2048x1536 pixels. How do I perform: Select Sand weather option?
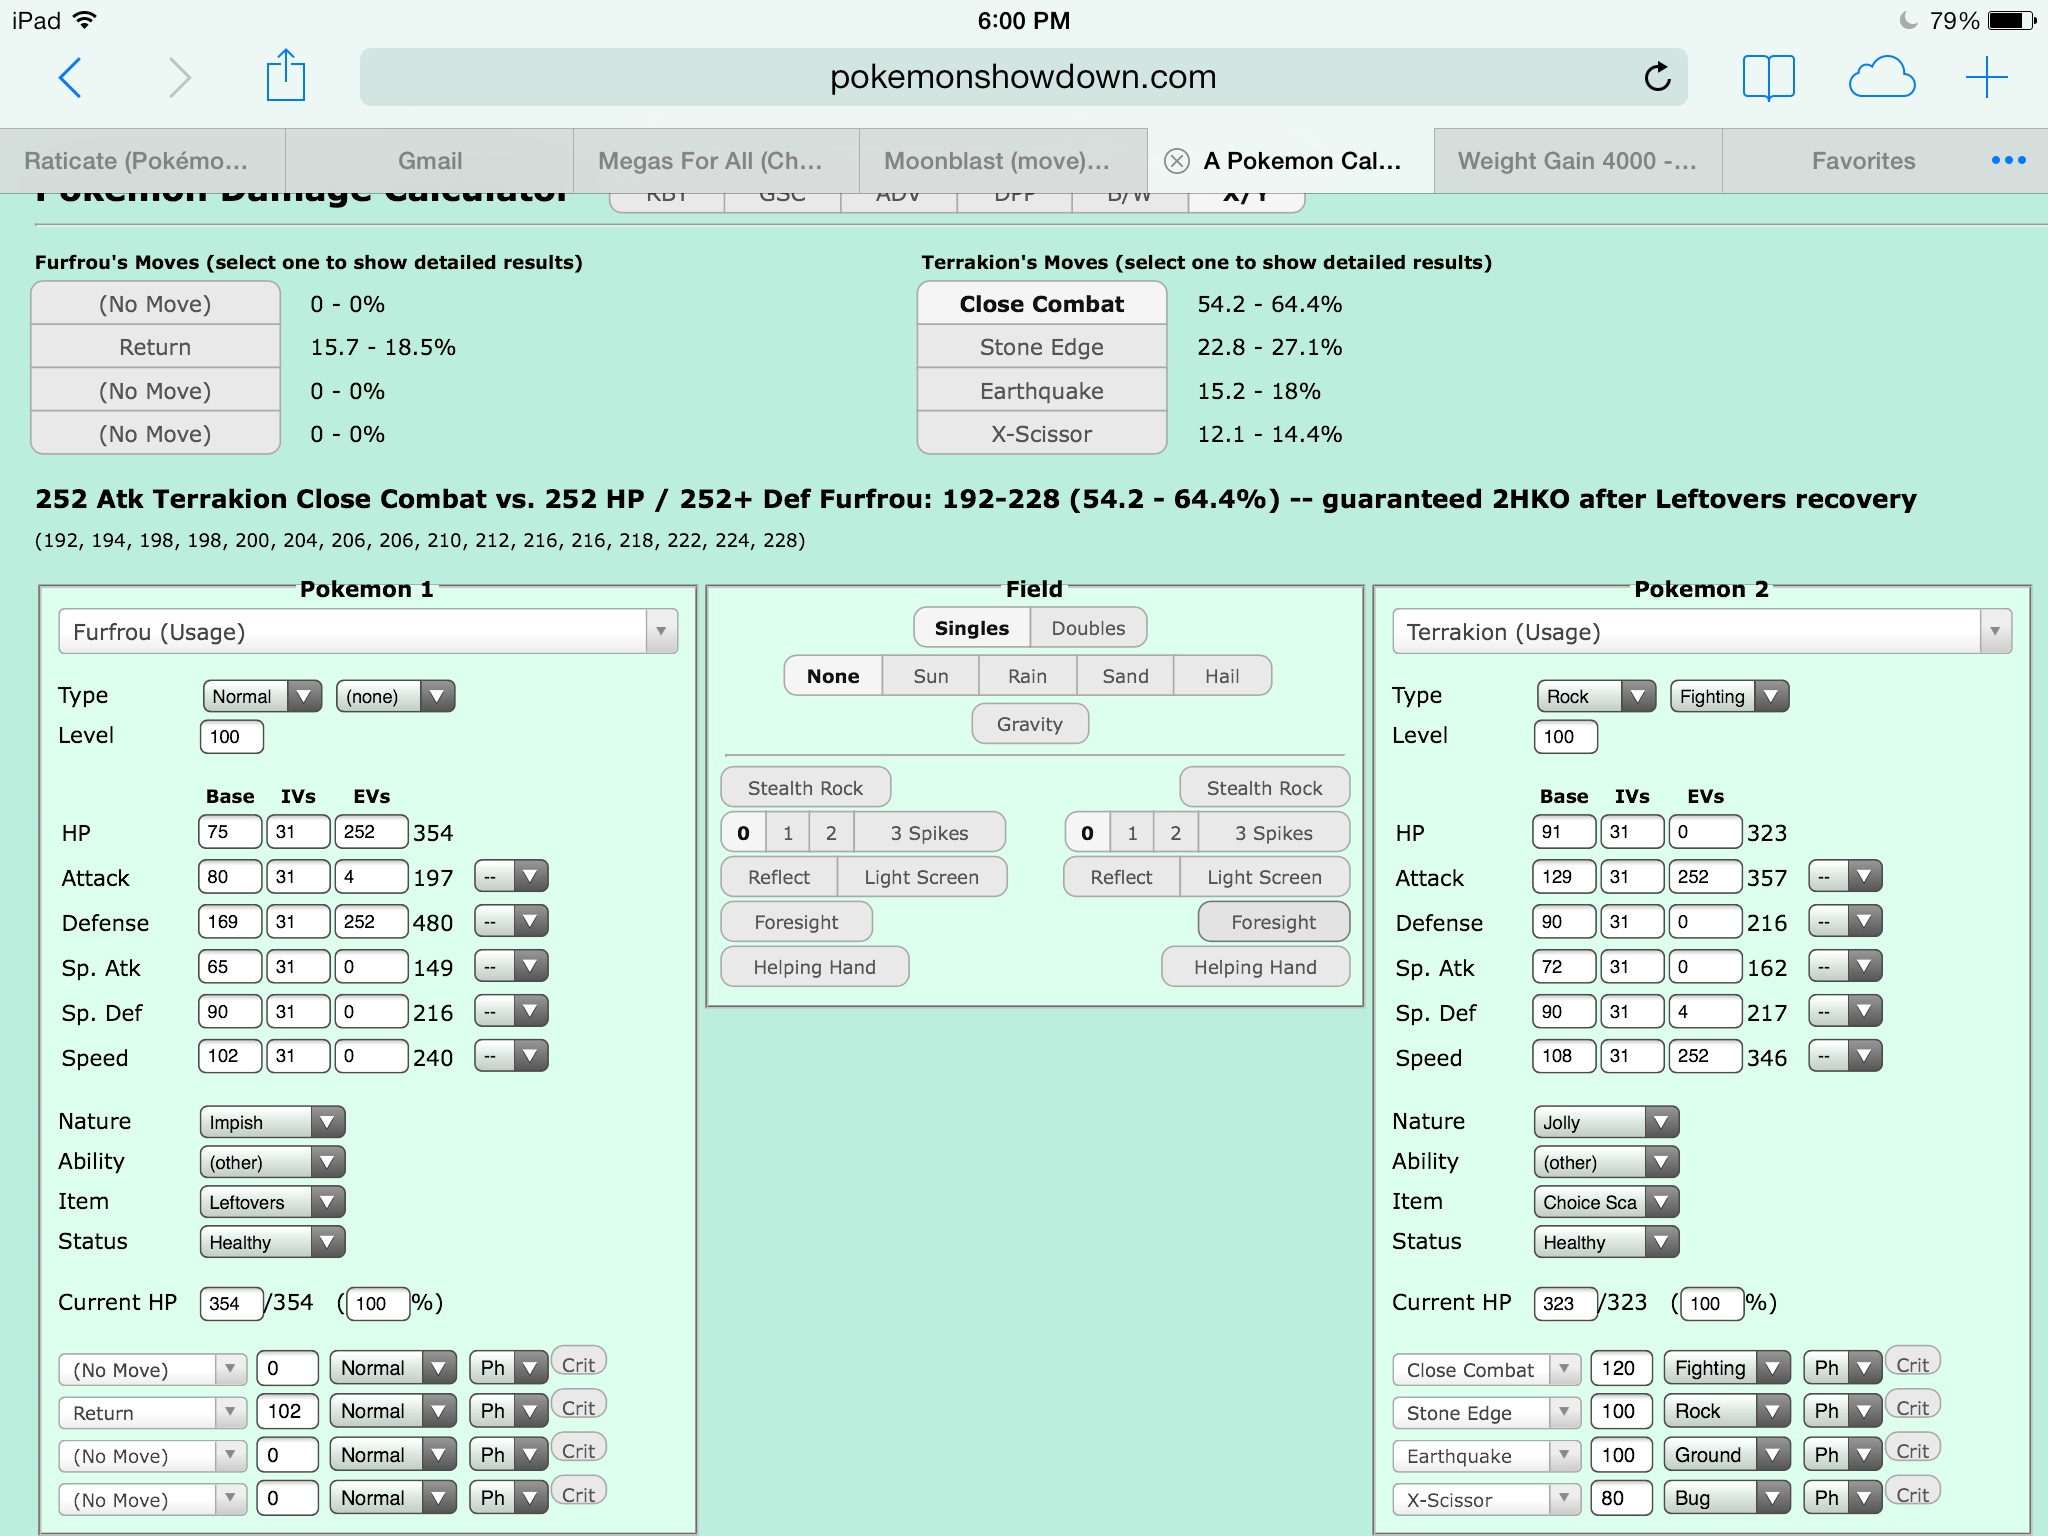[x=1124, y=676]
